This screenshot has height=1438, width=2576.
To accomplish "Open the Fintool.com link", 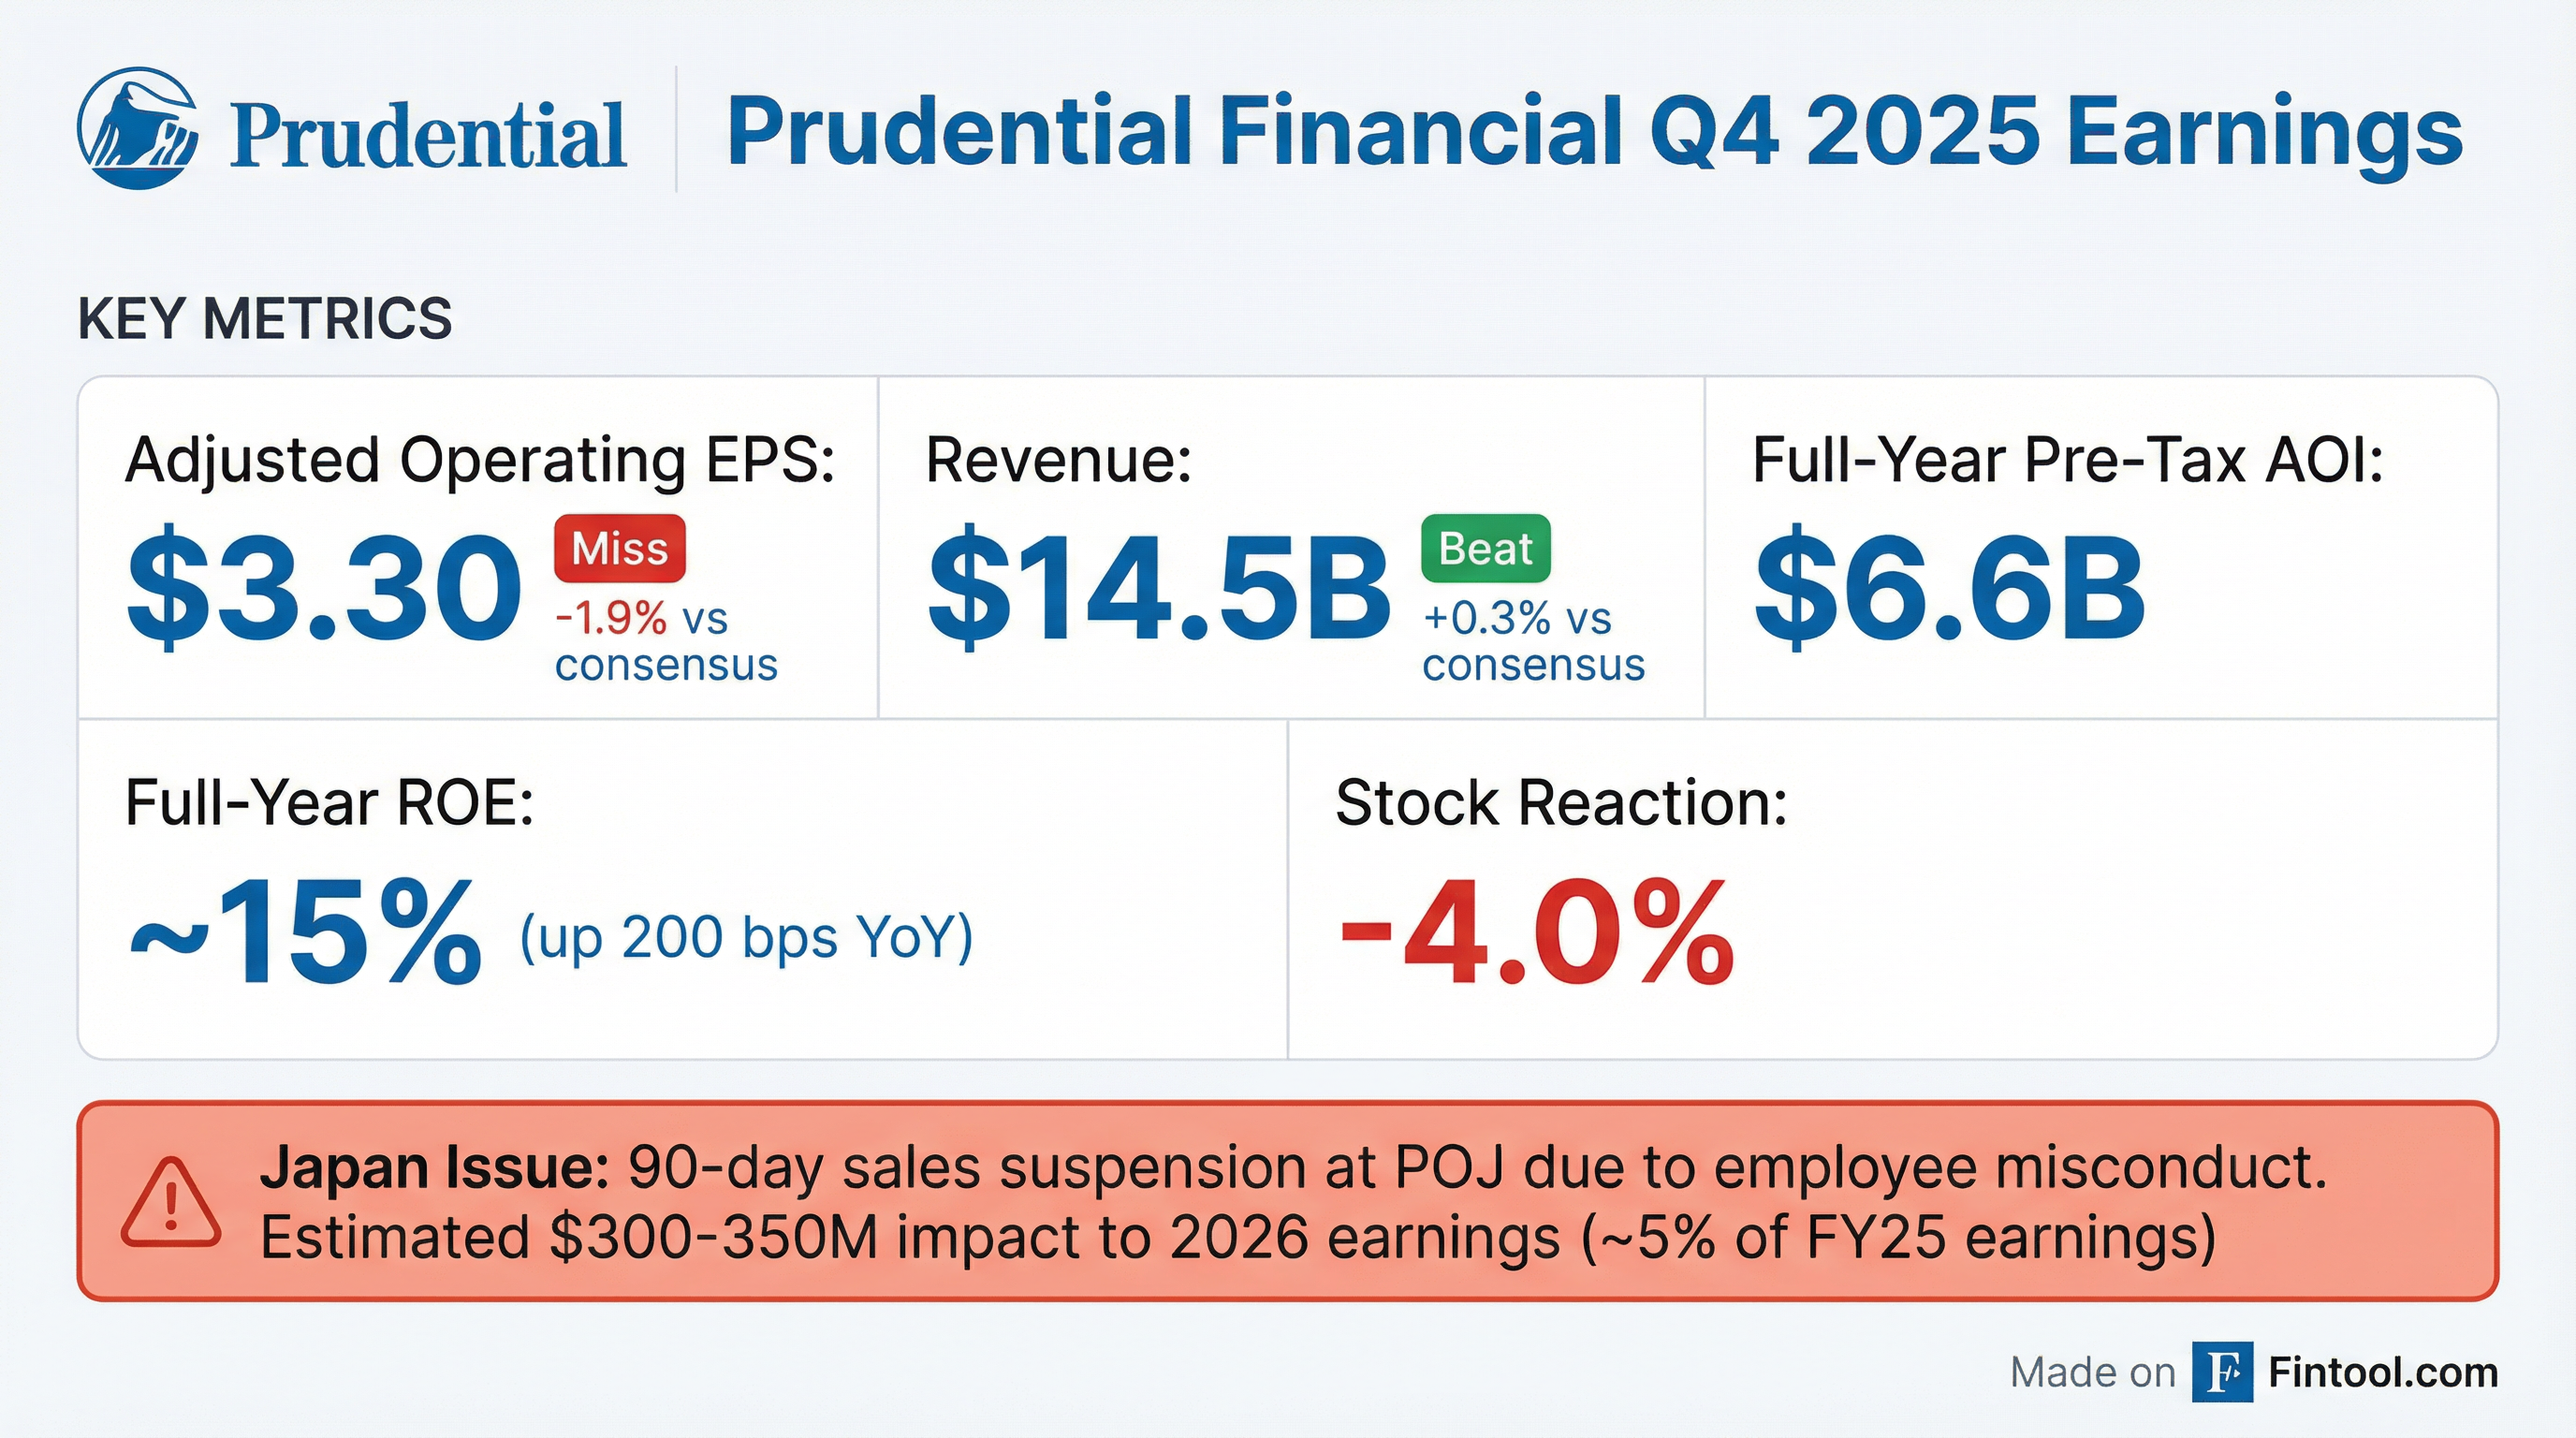I will click(2383, 1372).
